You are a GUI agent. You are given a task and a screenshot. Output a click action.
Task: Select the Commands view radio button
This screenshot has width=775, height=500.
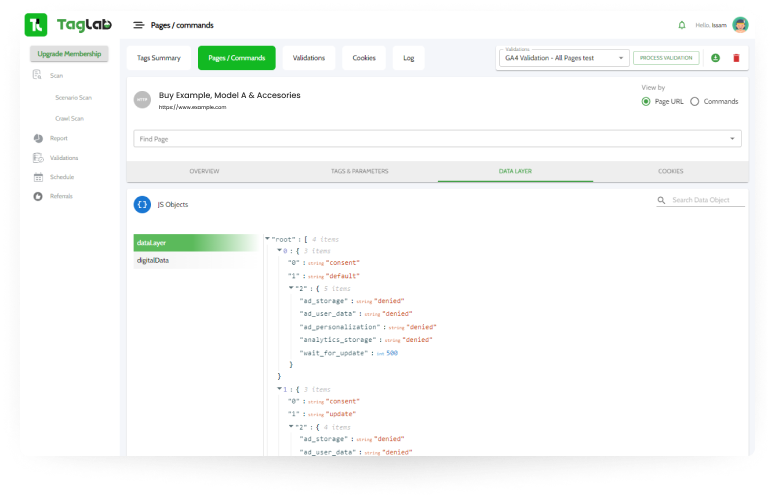[694, 101]
